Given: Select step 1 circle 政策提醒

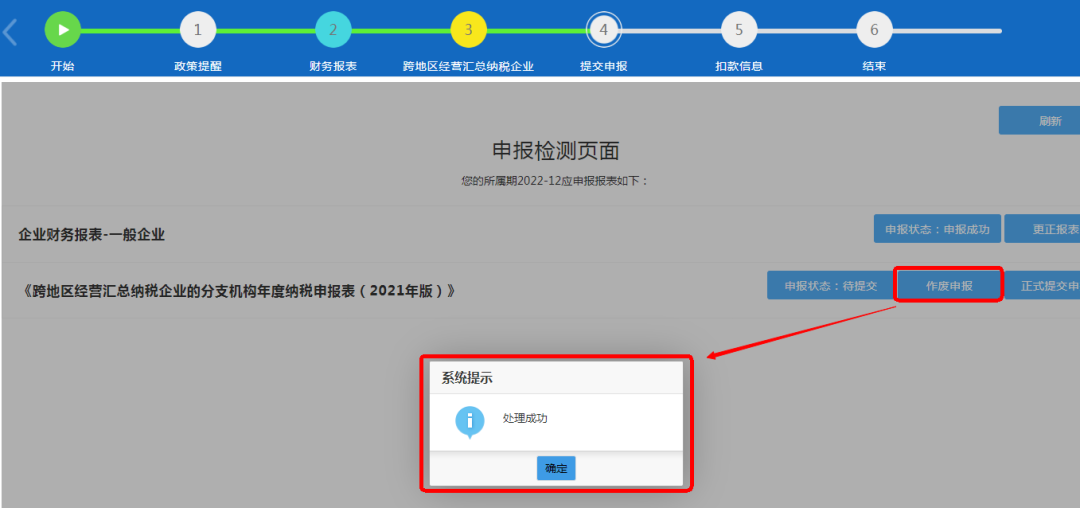Looking at the screenshot, I should click(x=198, y=30).
